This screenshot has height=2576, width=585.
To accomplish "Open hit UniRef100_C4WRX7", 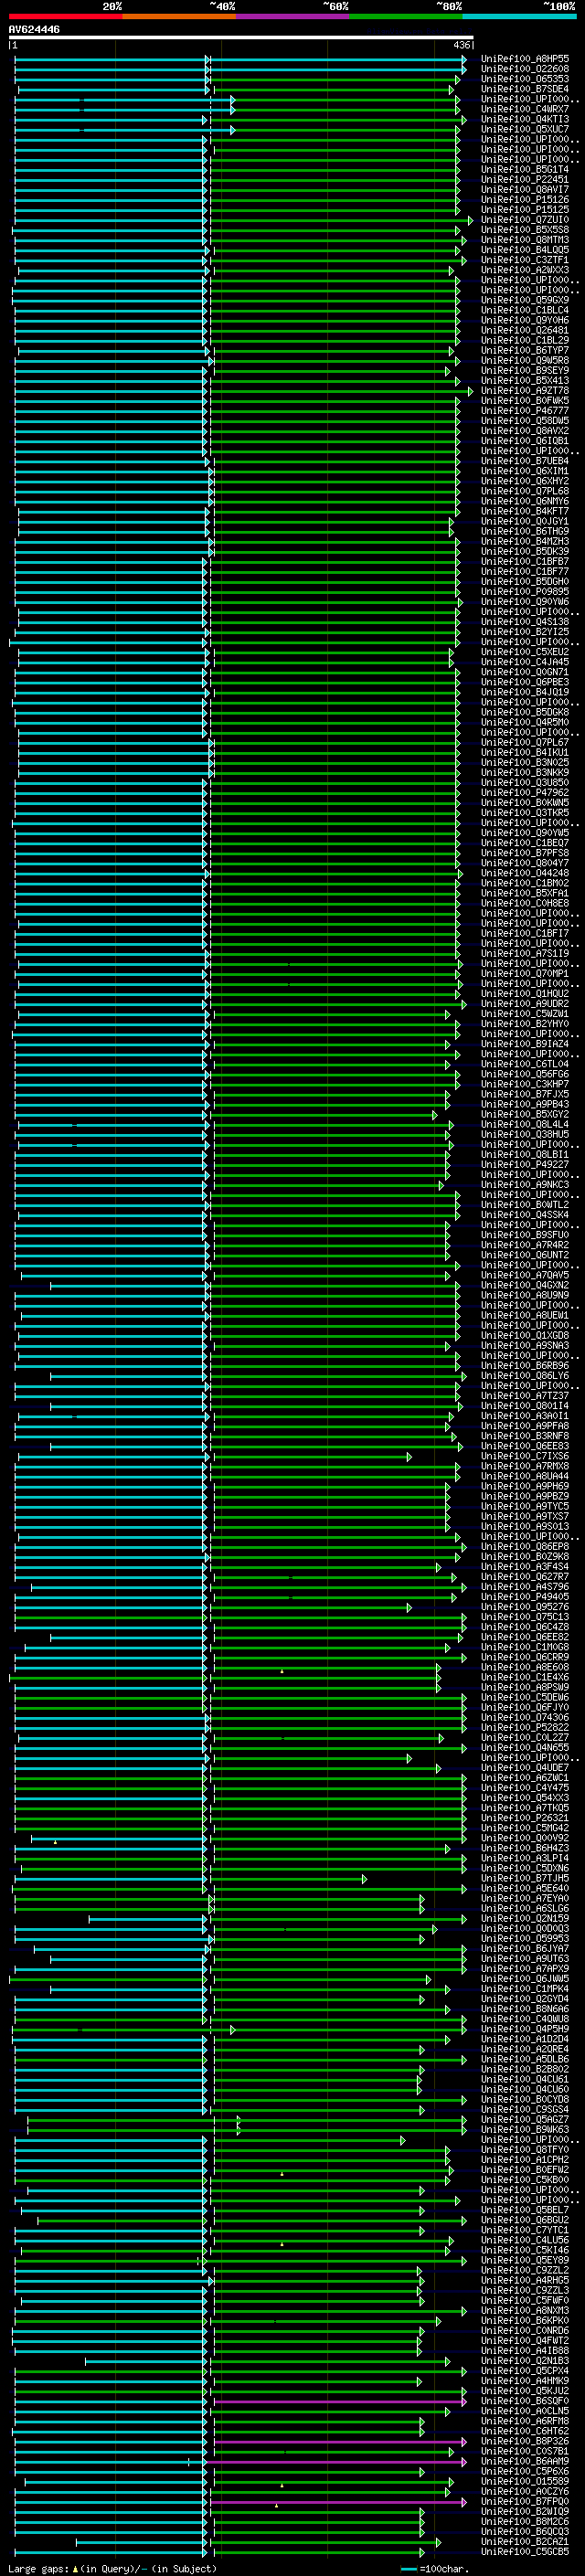I will click(525, 109).
